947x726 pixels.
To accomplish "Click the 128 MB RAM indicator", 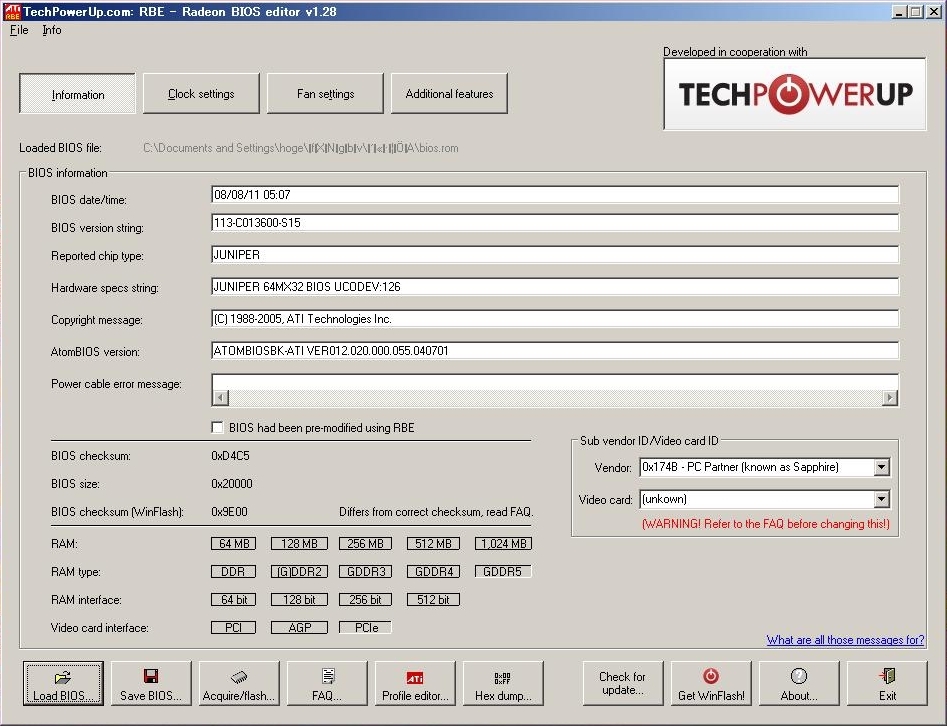I will coord(300,544).
